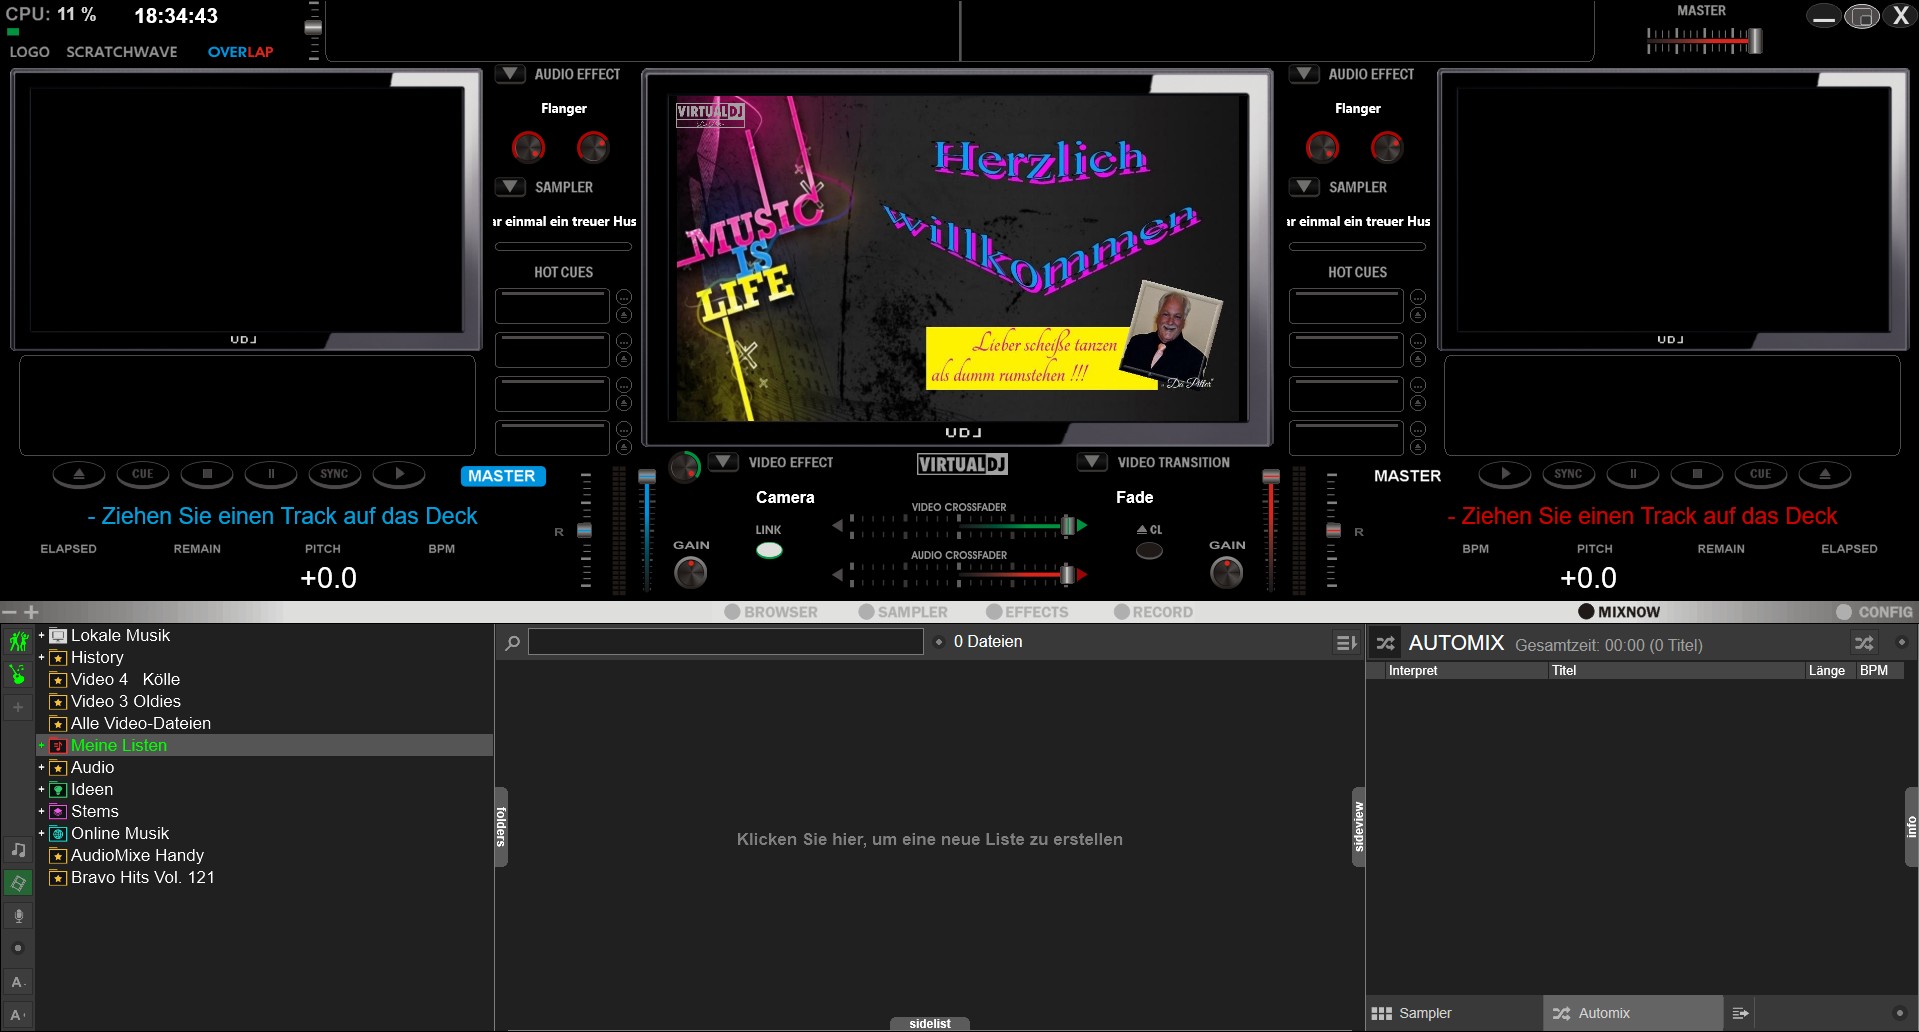The width and height of the screenshot is (1919, 1032).
Task: Click the shuffle icon right of Gesamtzeit
Action: pos(1864,643)
